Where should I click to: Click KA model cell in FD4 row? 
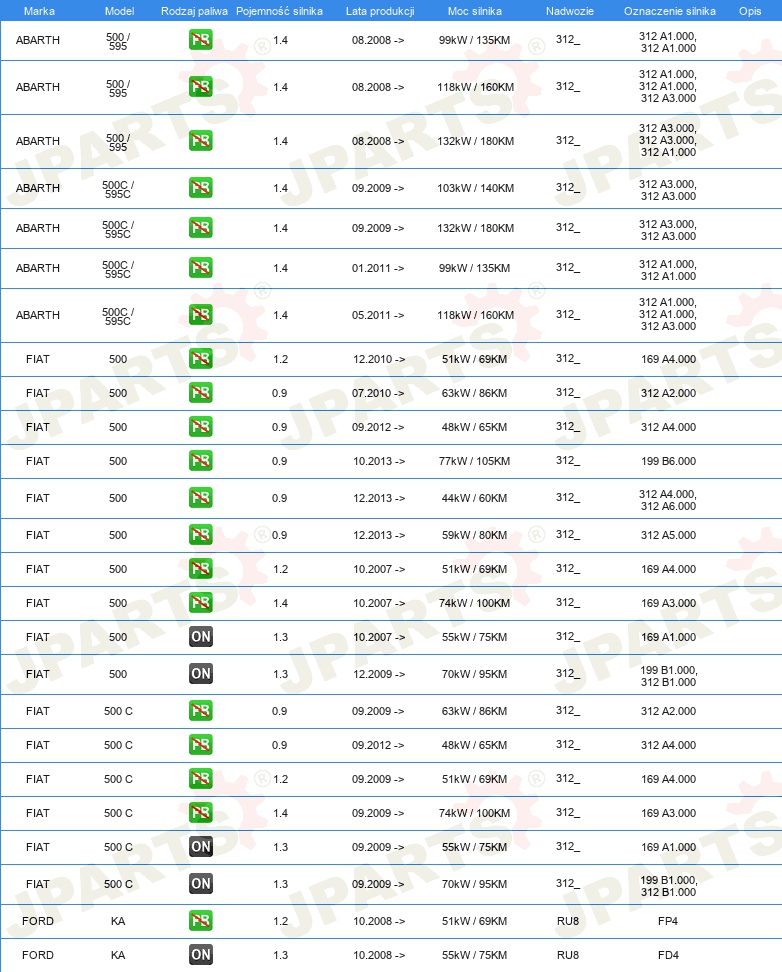(118, 955)
